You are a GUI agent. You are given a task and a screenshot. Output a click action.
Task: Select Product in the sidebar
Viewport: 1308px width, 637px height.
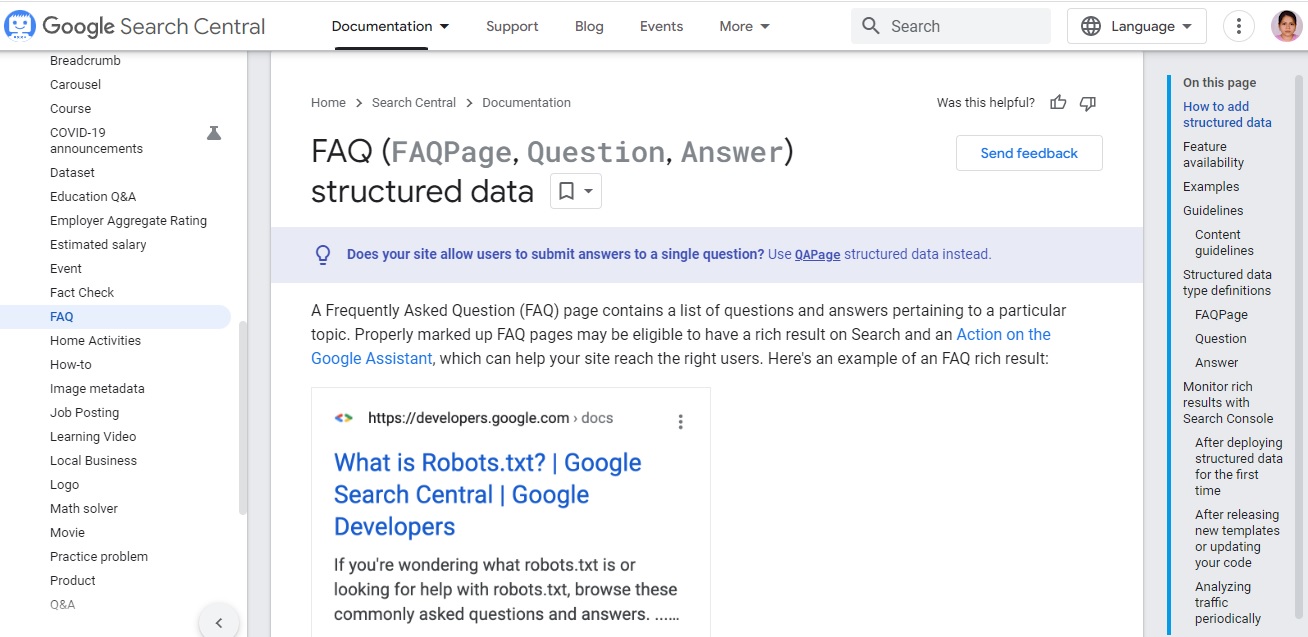click(73, 581)
